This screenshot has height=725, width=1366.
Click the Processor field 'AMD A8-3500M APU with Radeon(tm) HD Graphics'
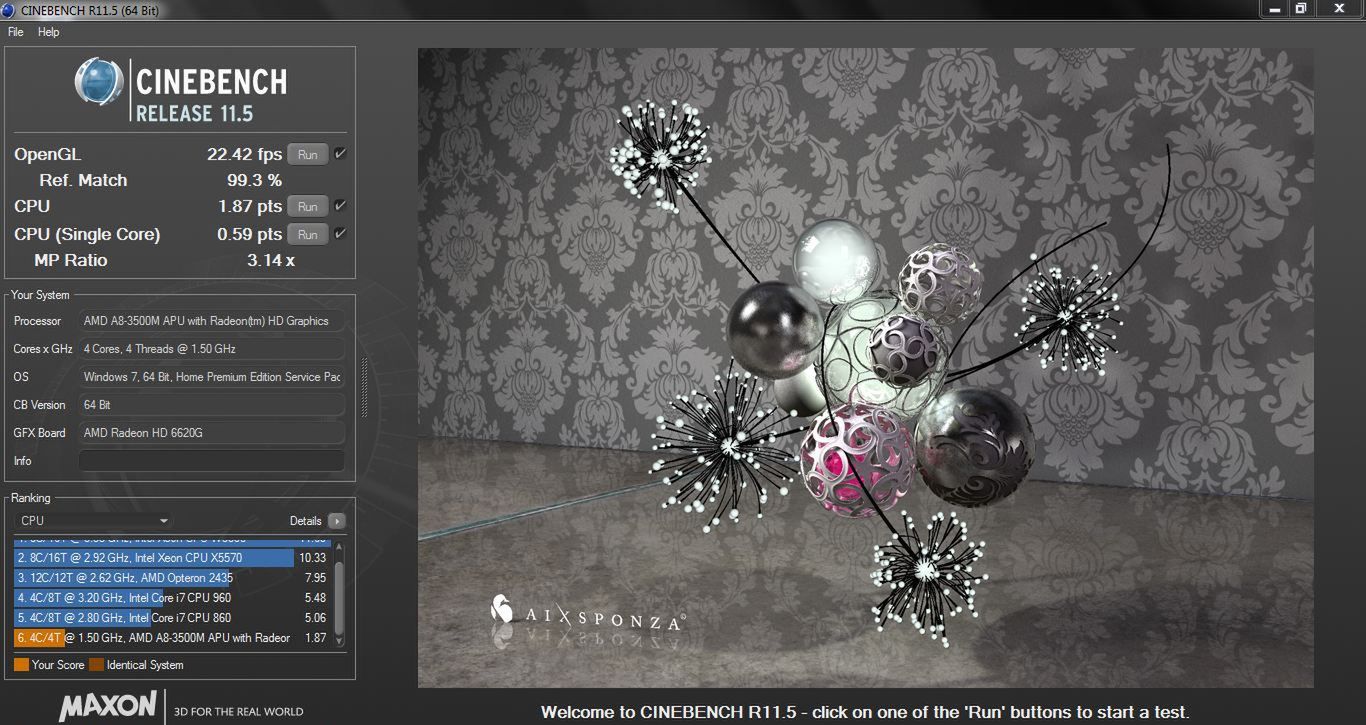(211, 321)
